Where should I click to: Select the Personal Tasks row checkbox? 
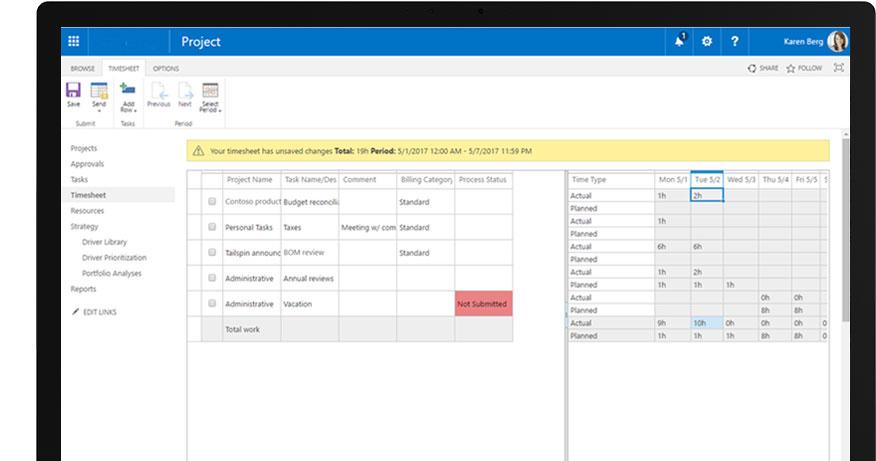click(x=212, y=228)
